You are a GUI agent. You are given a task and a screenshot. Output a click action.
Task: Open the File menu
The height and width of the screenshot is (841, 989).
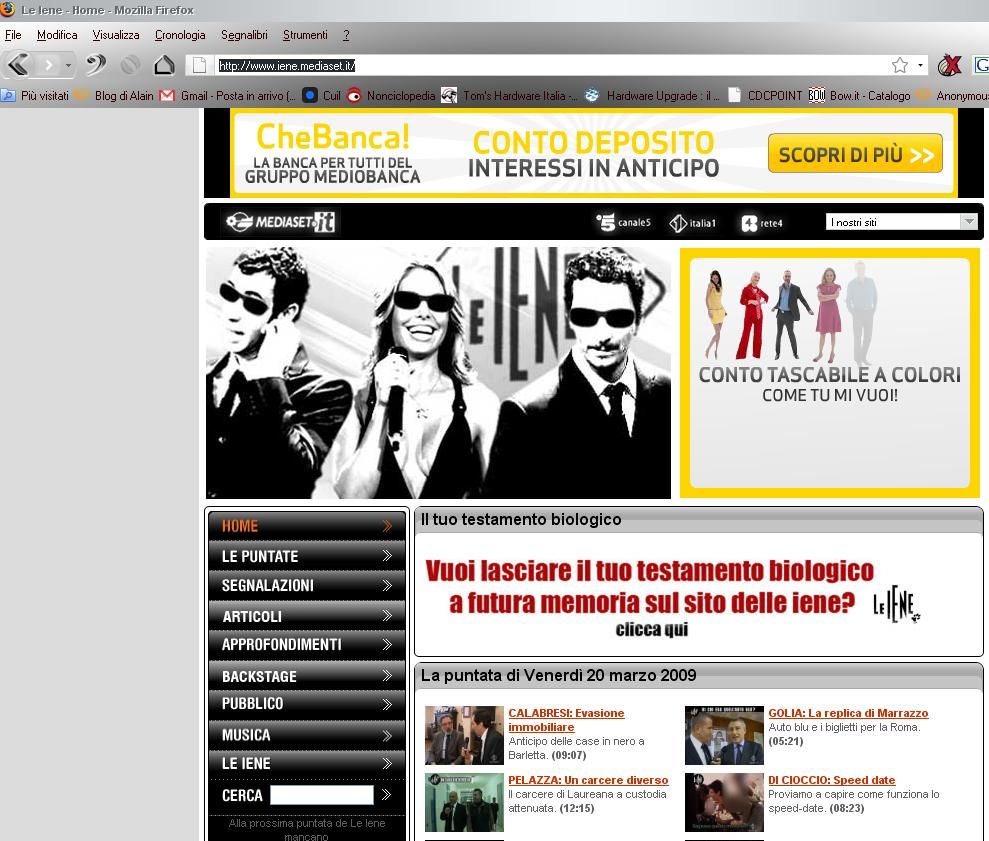[13, 35]
